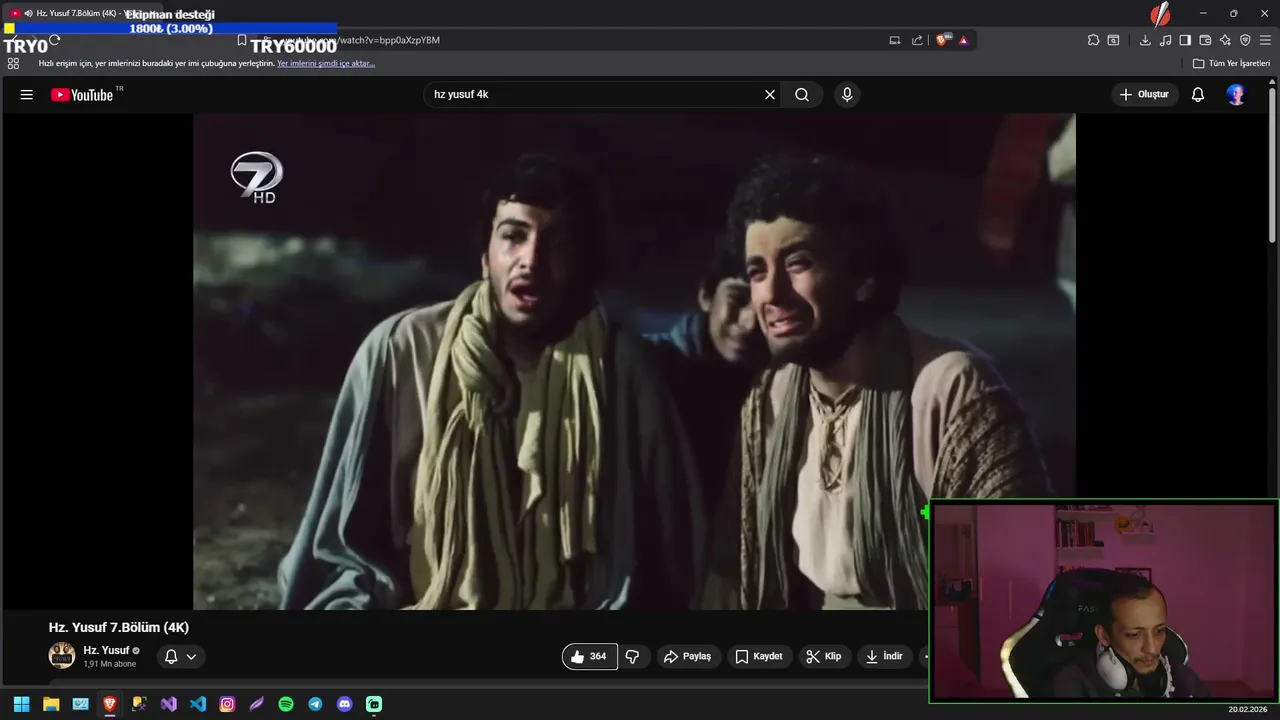Open the purple feather app in taskbar
Image resolution: width=1280 pixels, height=720 pixels.
(257, 704)
